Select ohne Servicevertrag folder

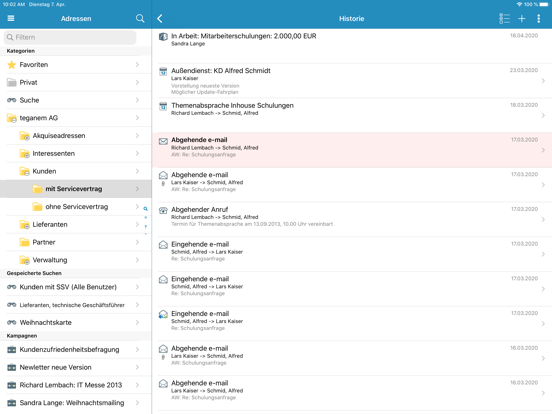click(x=76, y=207)
